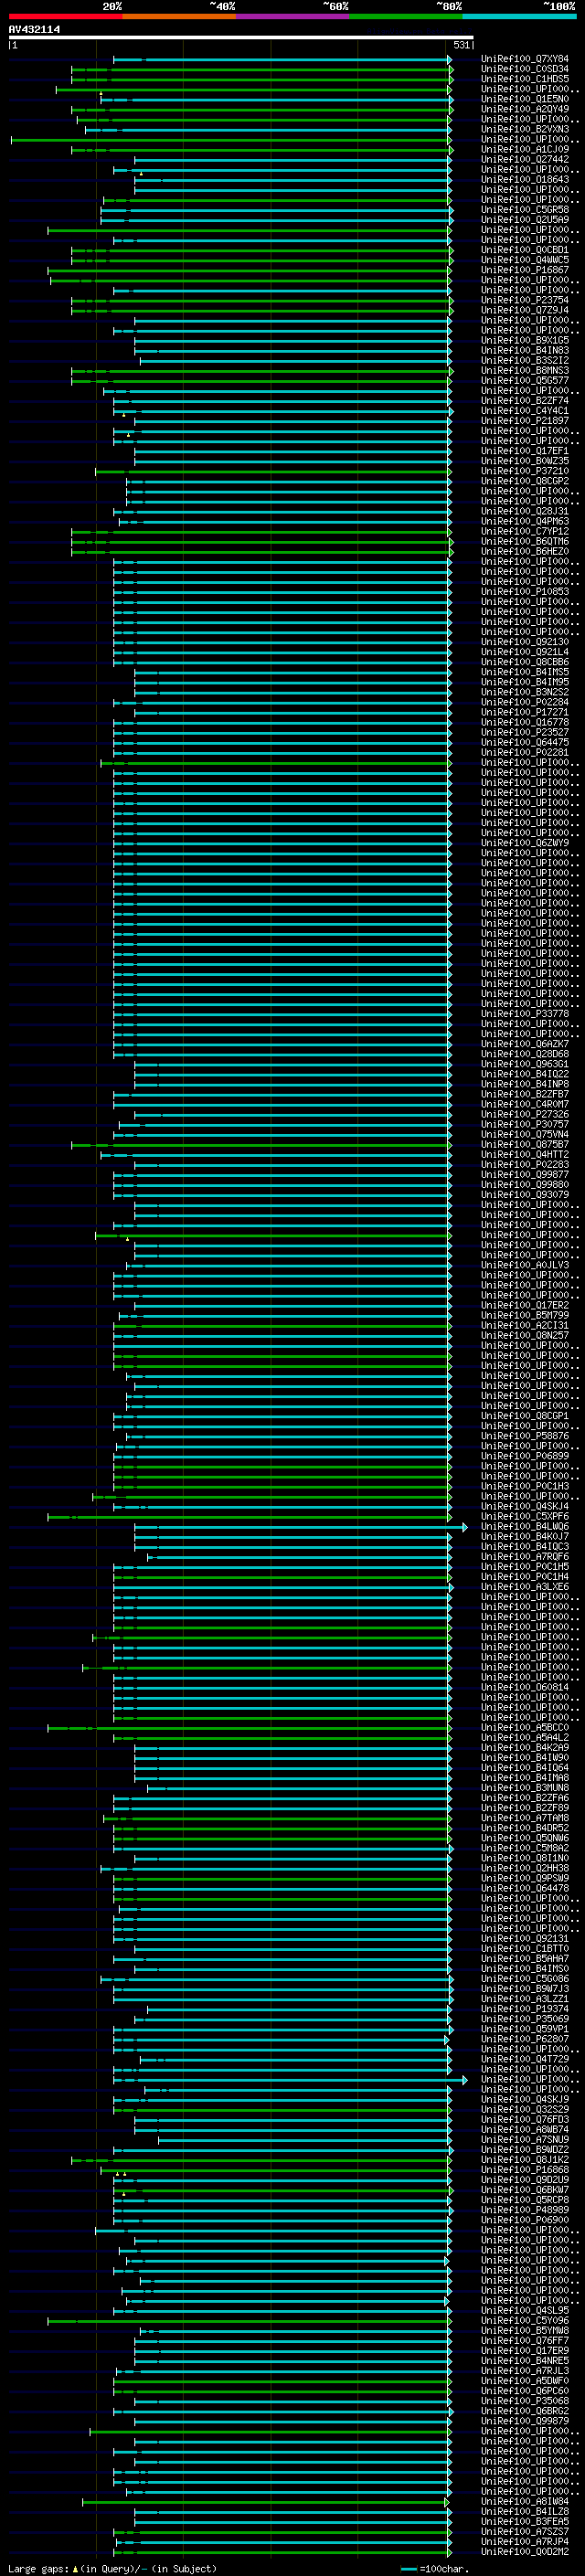
Task: Select label UniRef100_Q17EF1
Action: click(525, 451)
